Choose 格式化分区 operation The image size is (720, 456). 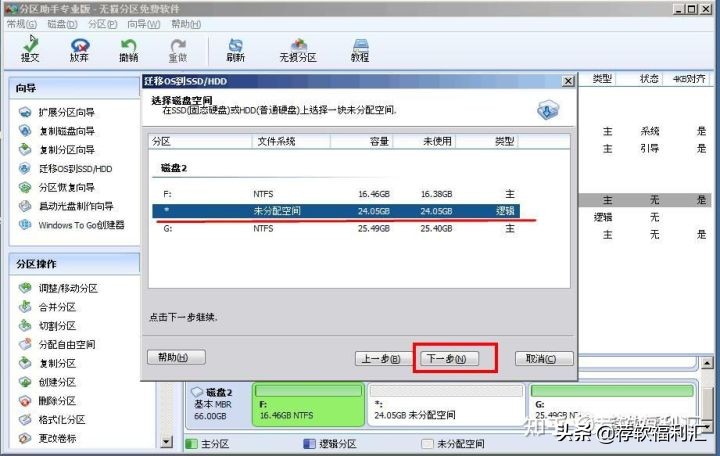pyautogui.click(x=62, y=420)
